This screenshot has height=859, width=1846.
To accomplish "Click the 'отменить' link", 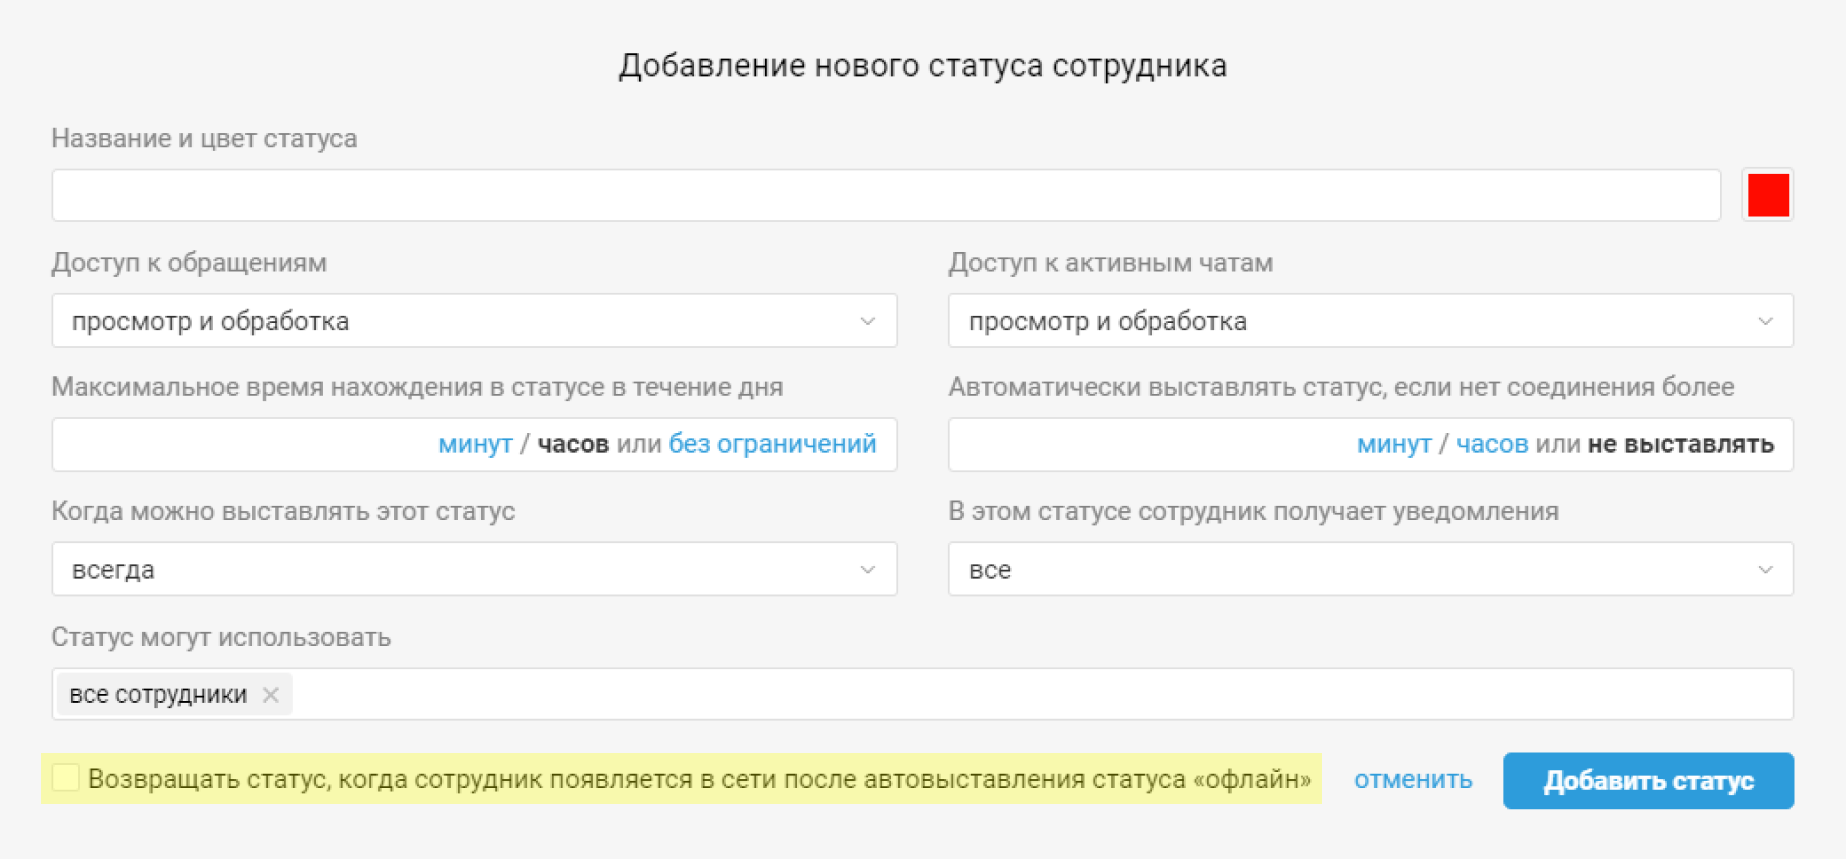I will tap(1413, 780).
